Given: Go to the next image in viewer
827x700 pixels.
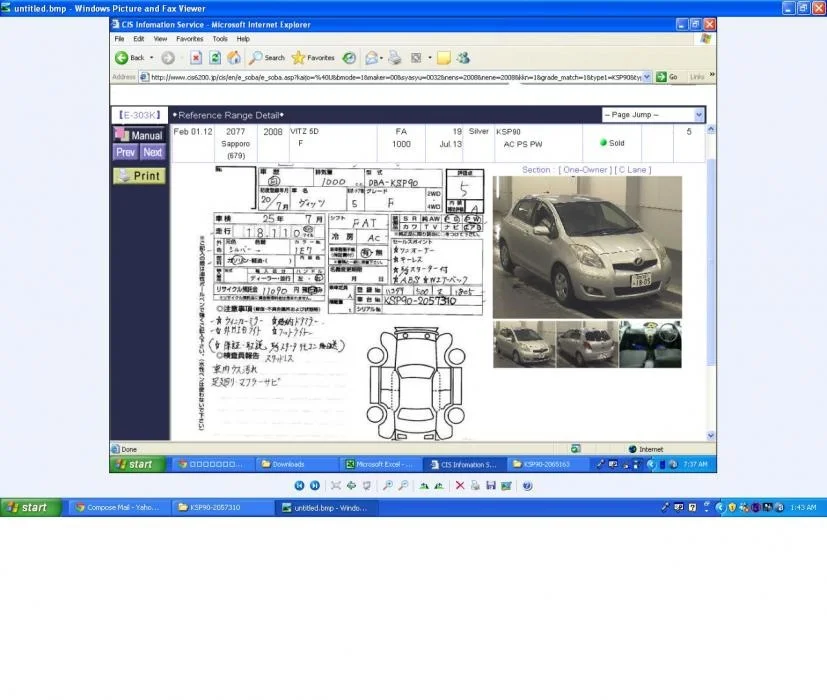Looking at the screenshot, I should click(x=315, y=486).
